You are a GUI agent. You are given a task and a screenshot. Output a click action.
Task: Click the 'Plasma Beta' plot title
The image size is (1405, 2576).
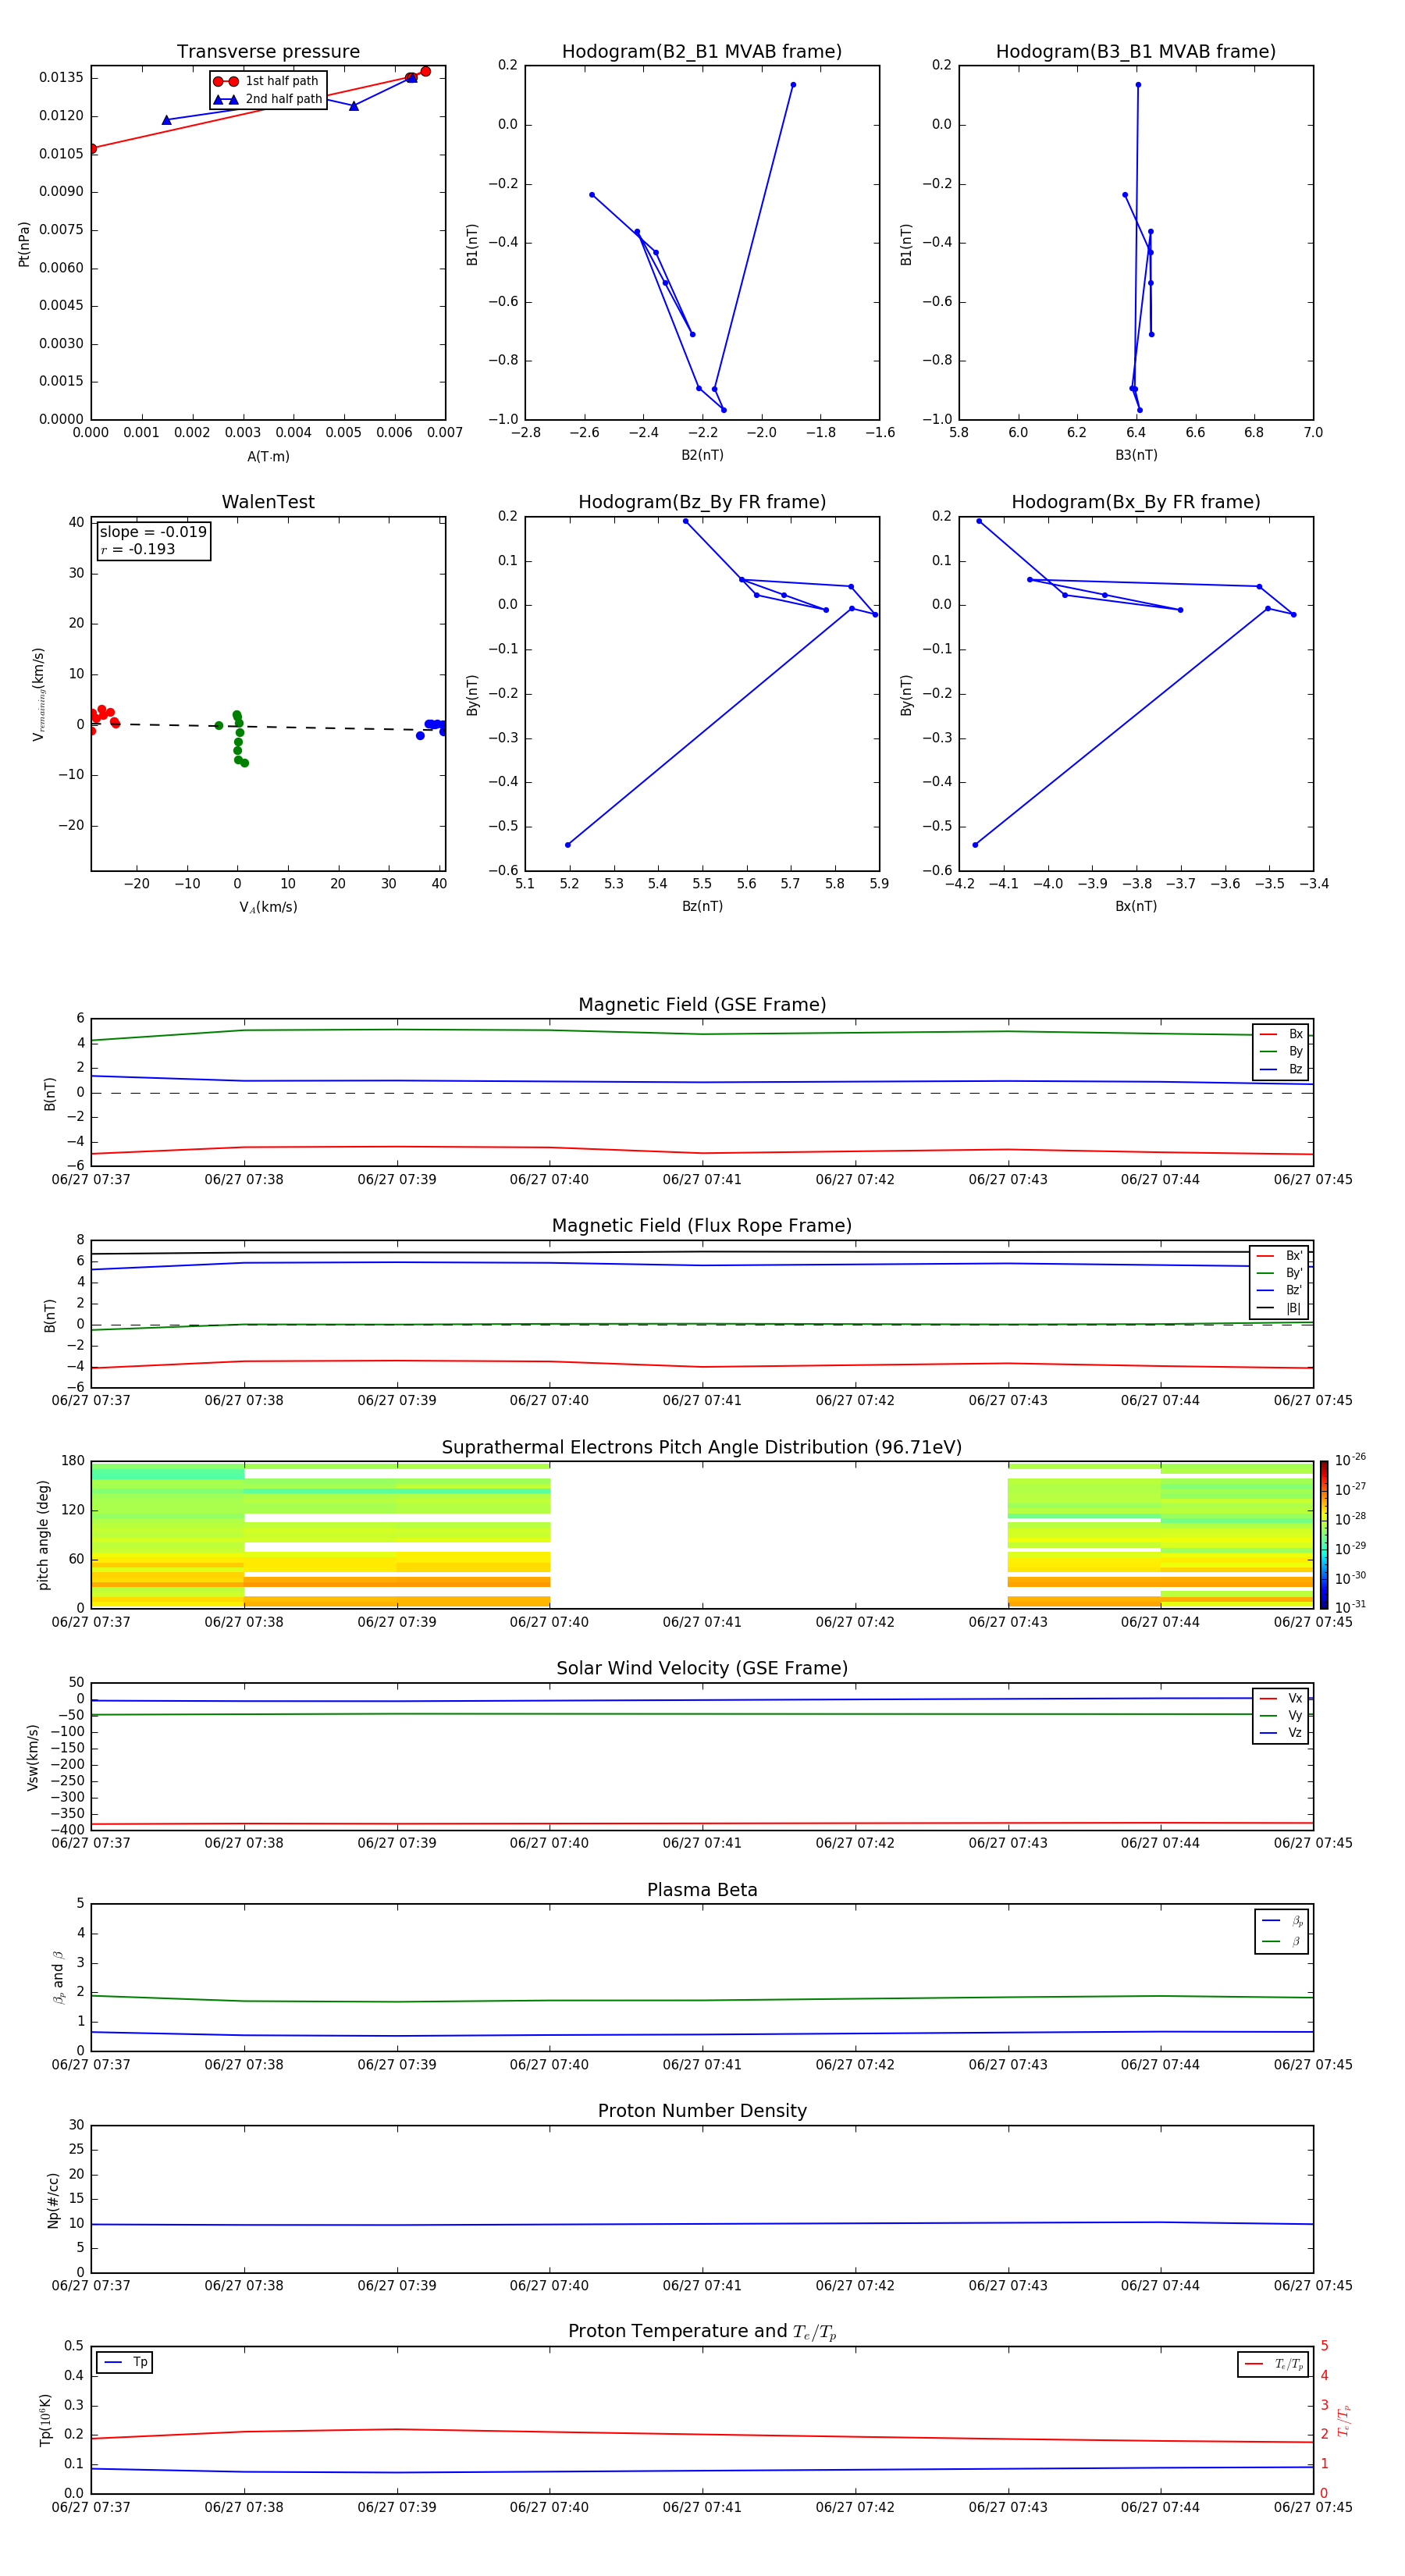[x=702, y=1891]
